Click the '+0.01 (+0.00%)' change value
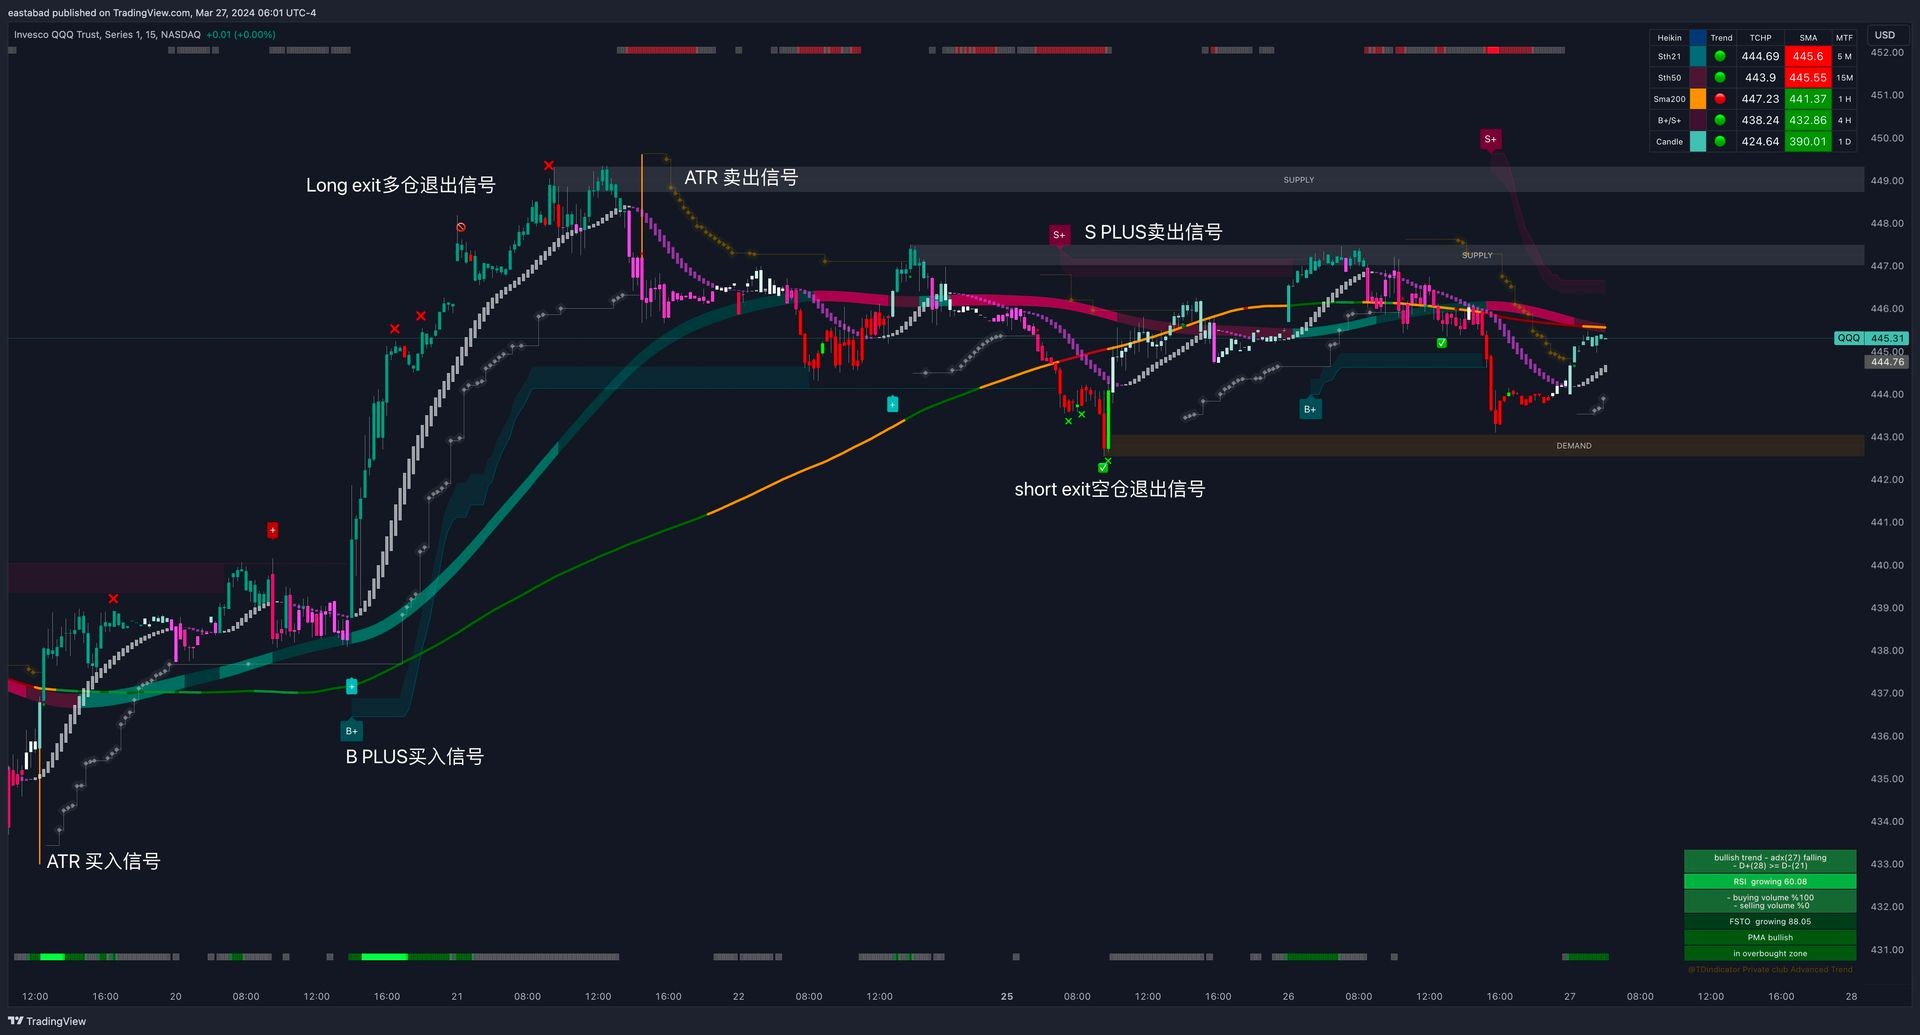This screenshot has height=1035, width=1920. coord(241,34)
